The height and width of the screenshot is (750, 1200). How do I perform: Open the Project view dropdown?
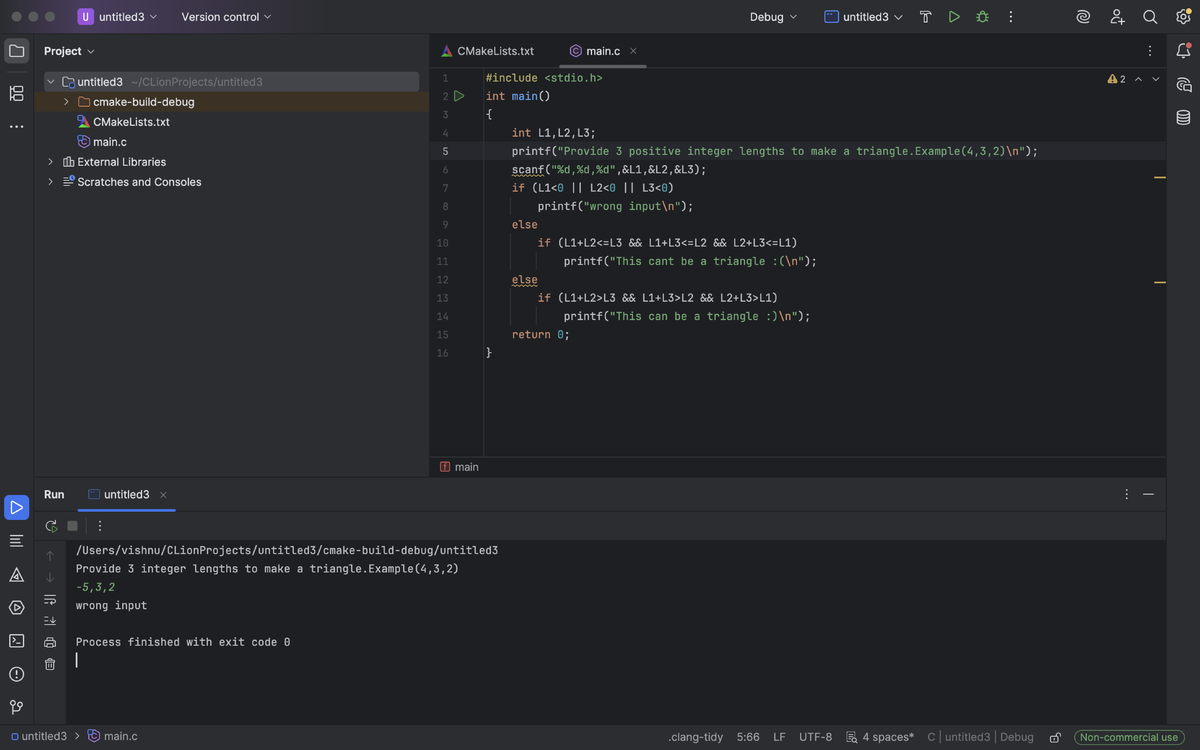(x=69, y=51)
